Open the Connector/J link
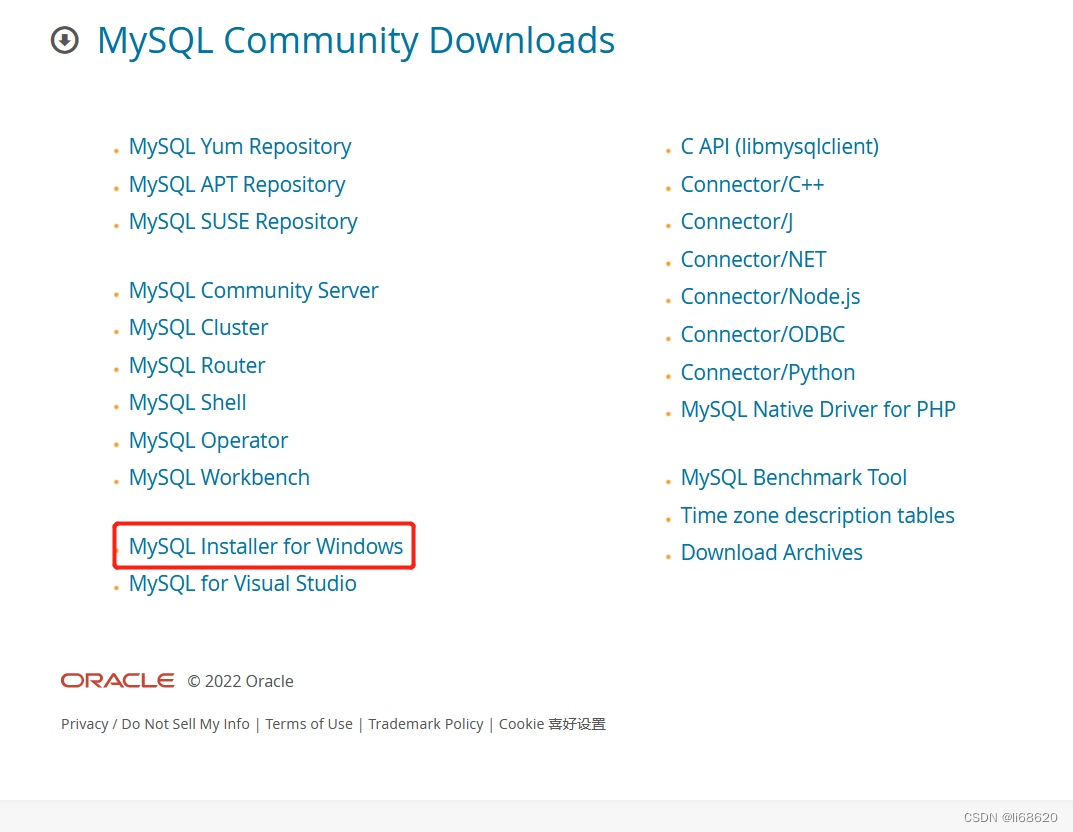This screenshot has width=1073, height=832. tap(736, 222)
